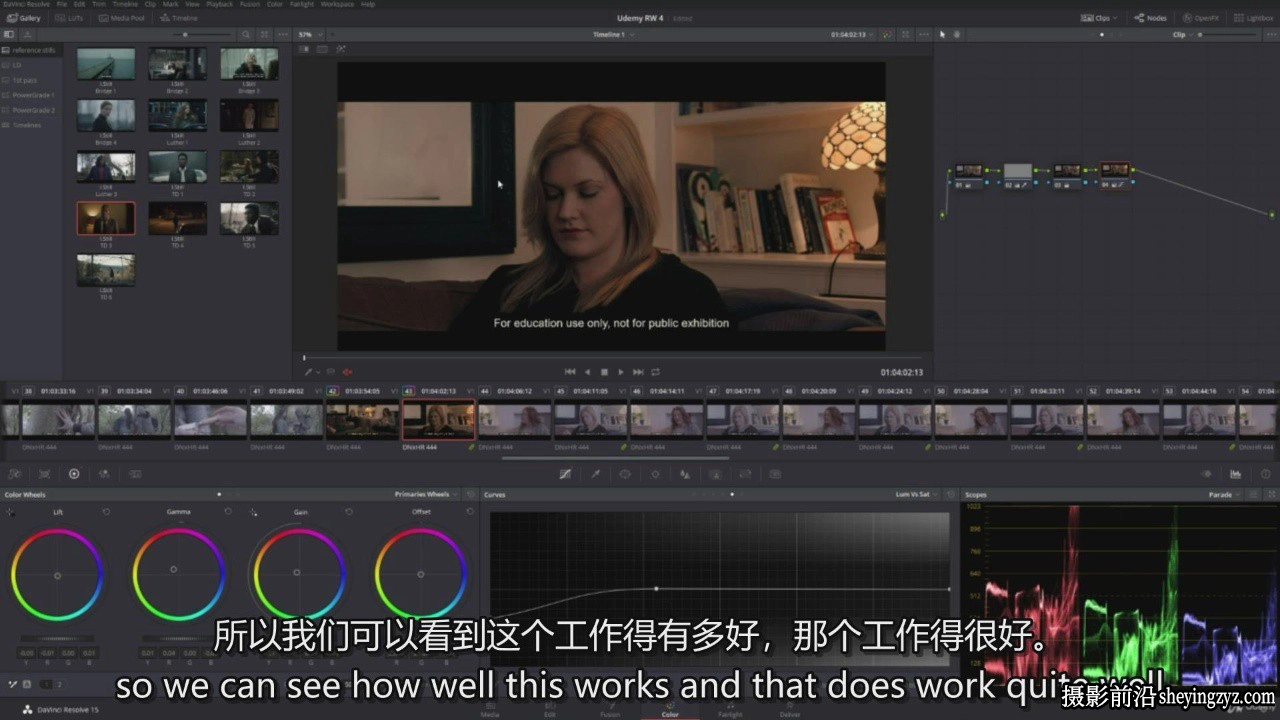Select the Bridge 1 gallery still
Screen dimensions: 1280x720
tap(106, 65)
